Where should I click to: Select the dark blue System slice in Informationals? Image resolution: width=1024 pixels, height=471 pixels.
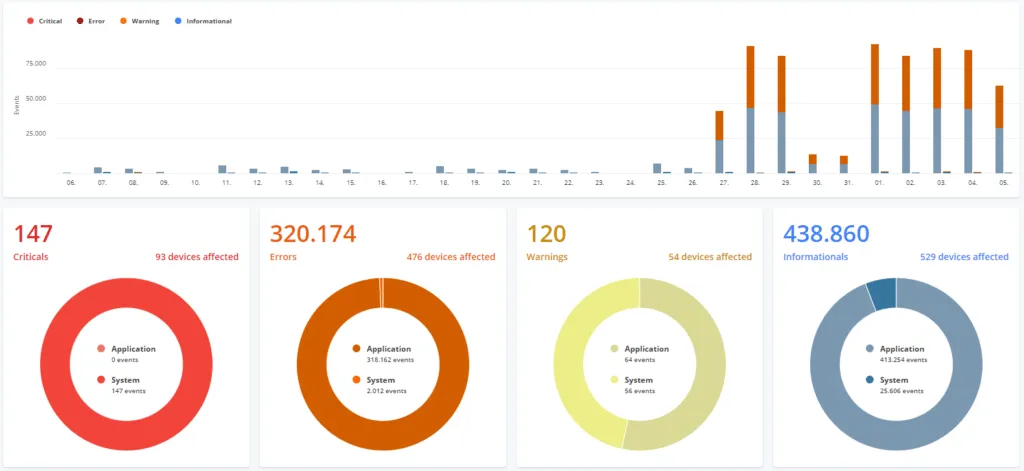(x=881, y=295)
